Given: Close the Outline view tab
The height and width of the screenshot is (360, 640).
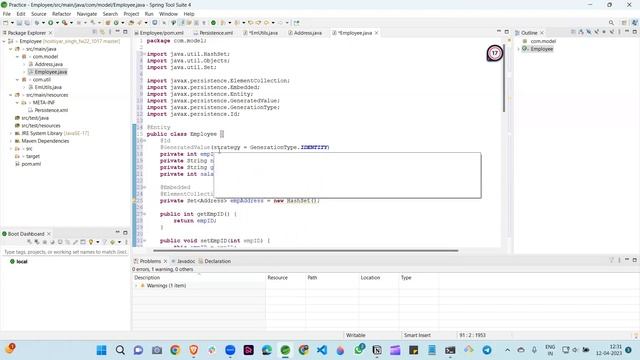Looking at the screenshot, I should pyautogui.click(x=542, y=33).
